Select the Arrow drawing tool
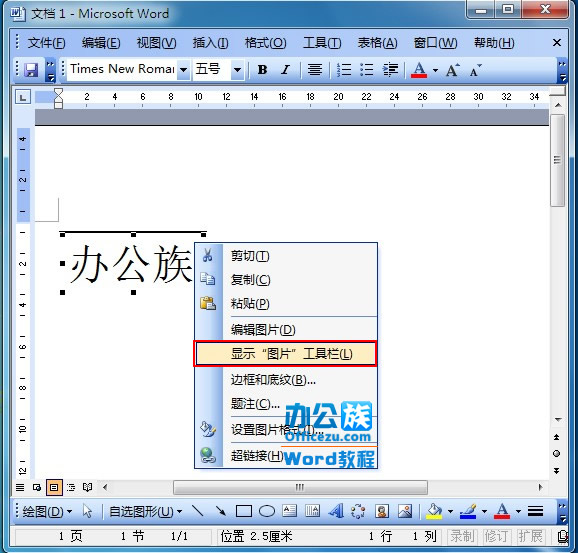 click(221, 511)
